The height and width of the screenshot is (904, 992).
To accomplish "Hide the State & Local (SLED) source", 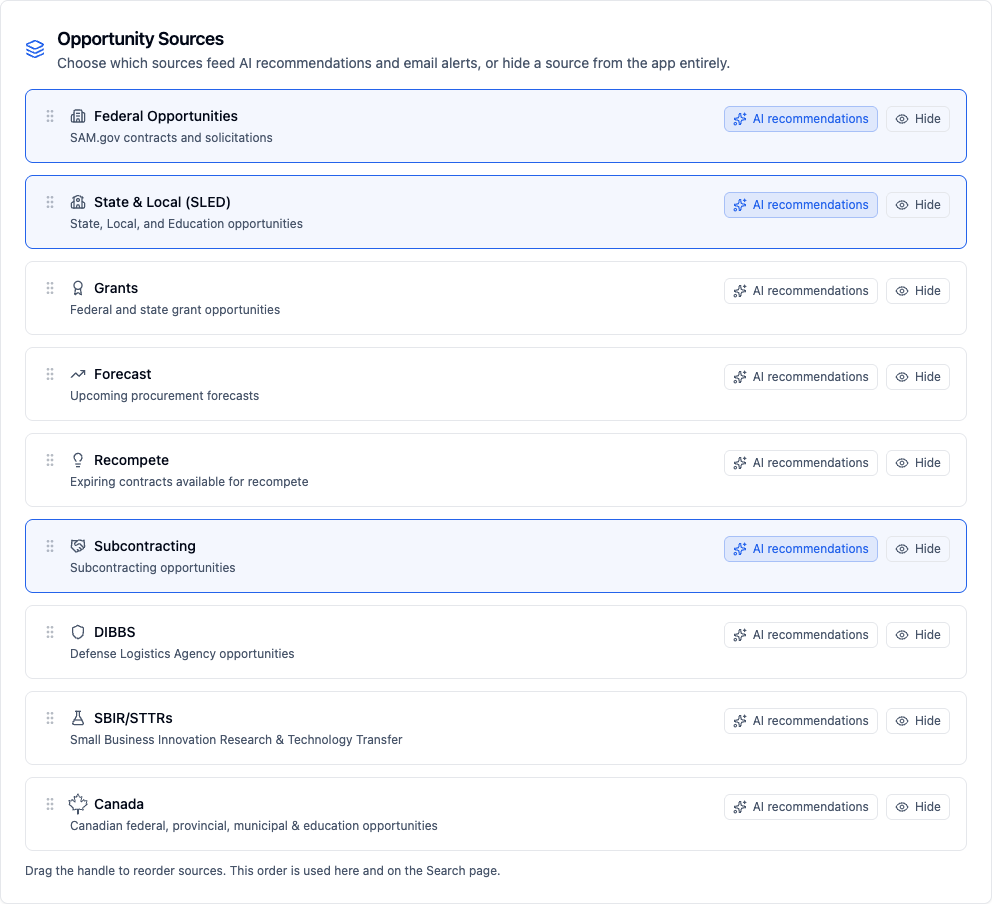I will [x=917, y=205].
